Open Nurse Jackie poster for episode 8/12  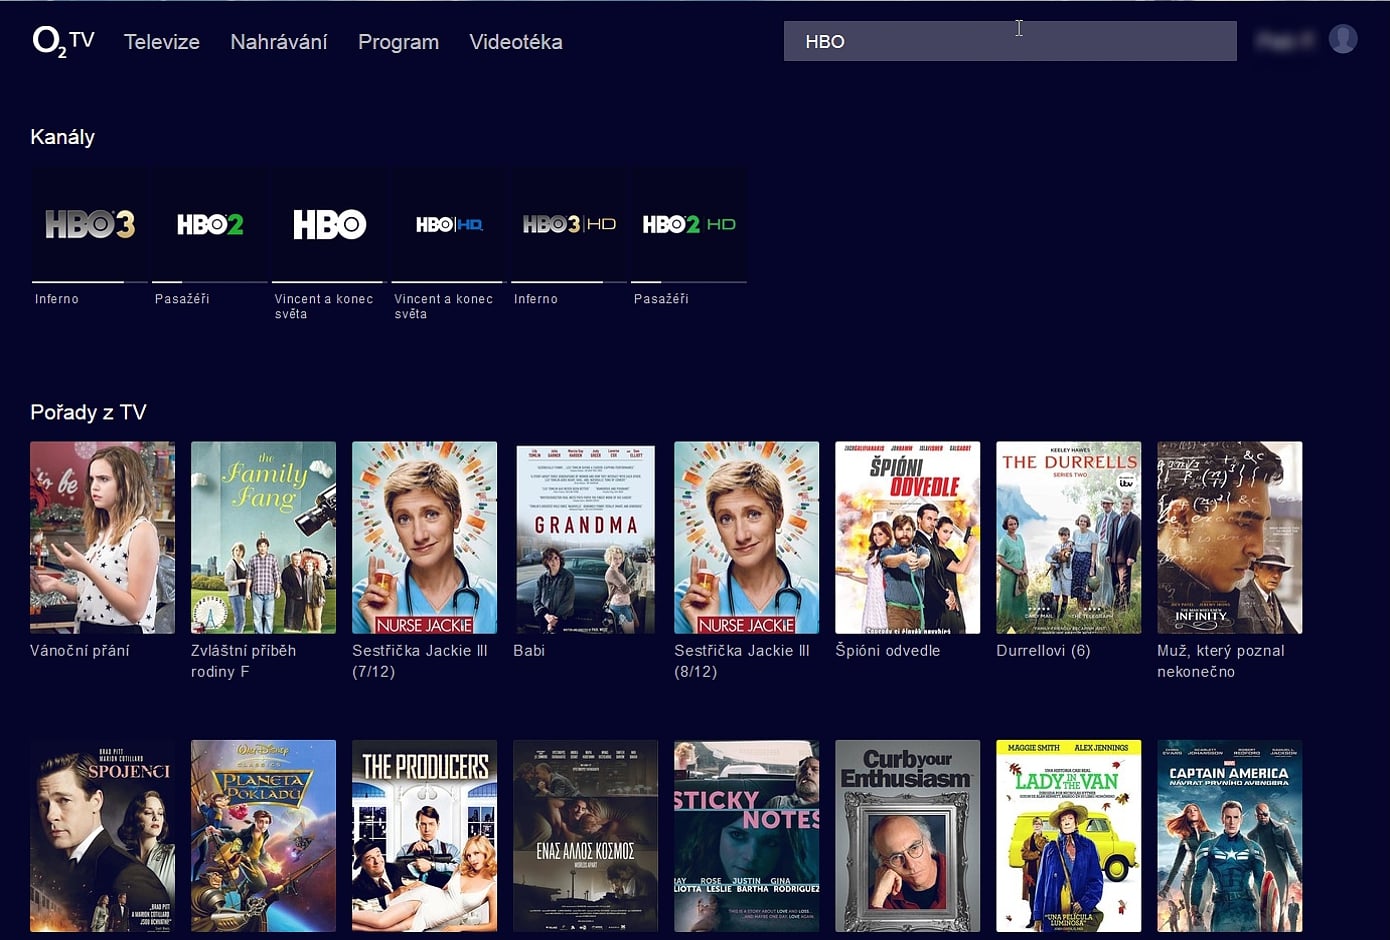coord(746,538)
